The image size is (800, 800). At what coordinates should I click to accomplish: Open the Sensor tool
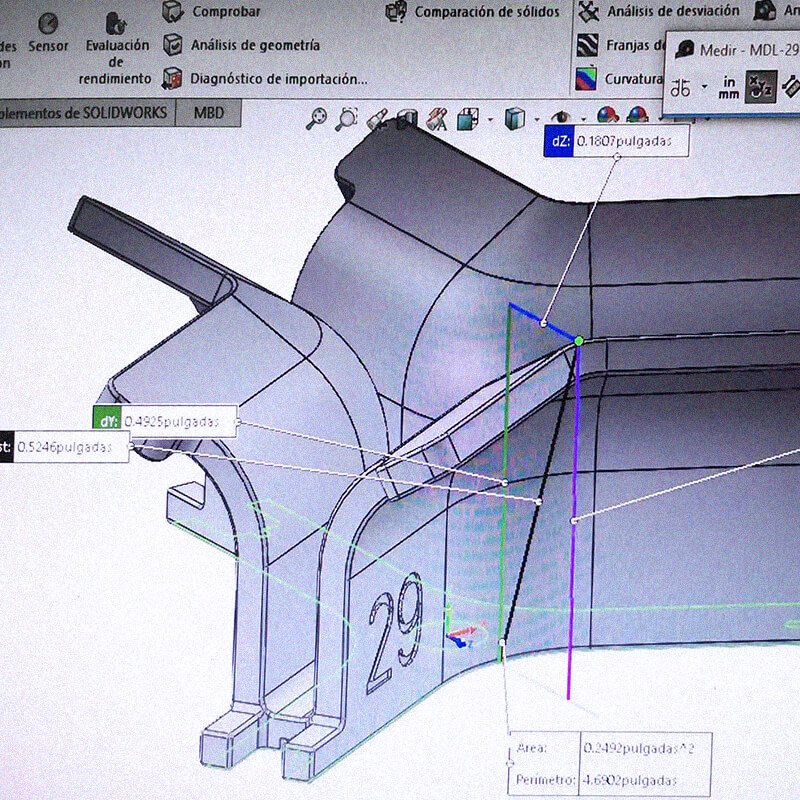click(48, 32)
